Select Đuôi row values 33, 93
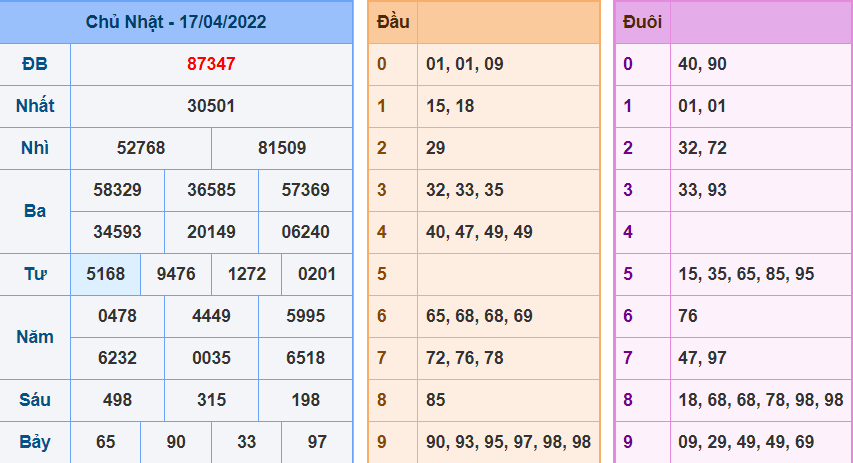Screen dimensions: 853x463 pyautogui.click(x=702, y=190)
